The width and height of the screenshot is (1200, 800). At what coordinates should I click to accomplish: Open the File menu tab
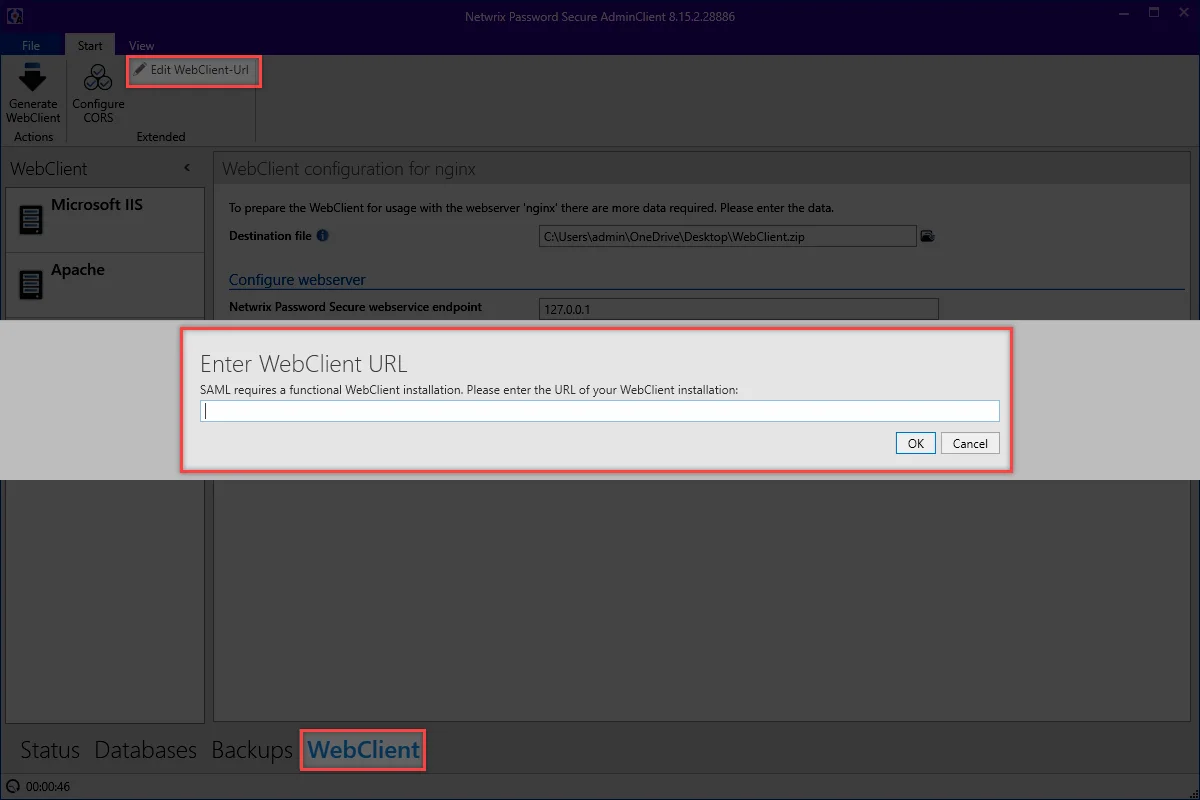[x=31, y=45]
